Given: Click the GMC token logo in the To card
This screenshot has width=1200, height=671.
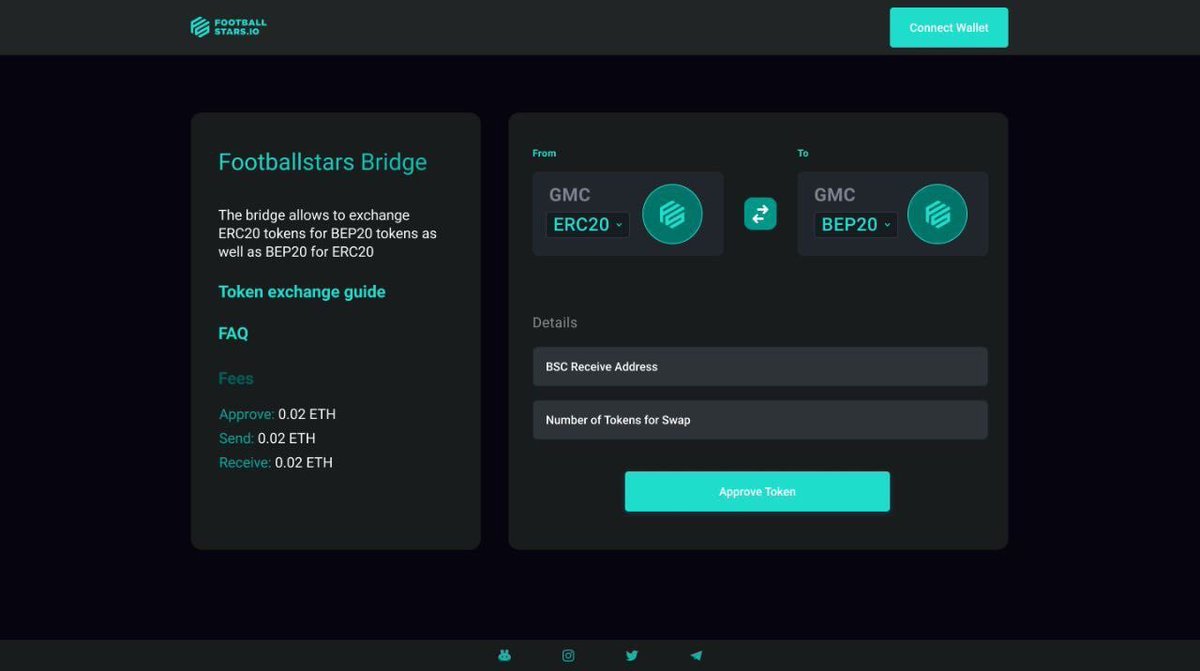Looking at the screenshot, I should click(x=937, y=214).
